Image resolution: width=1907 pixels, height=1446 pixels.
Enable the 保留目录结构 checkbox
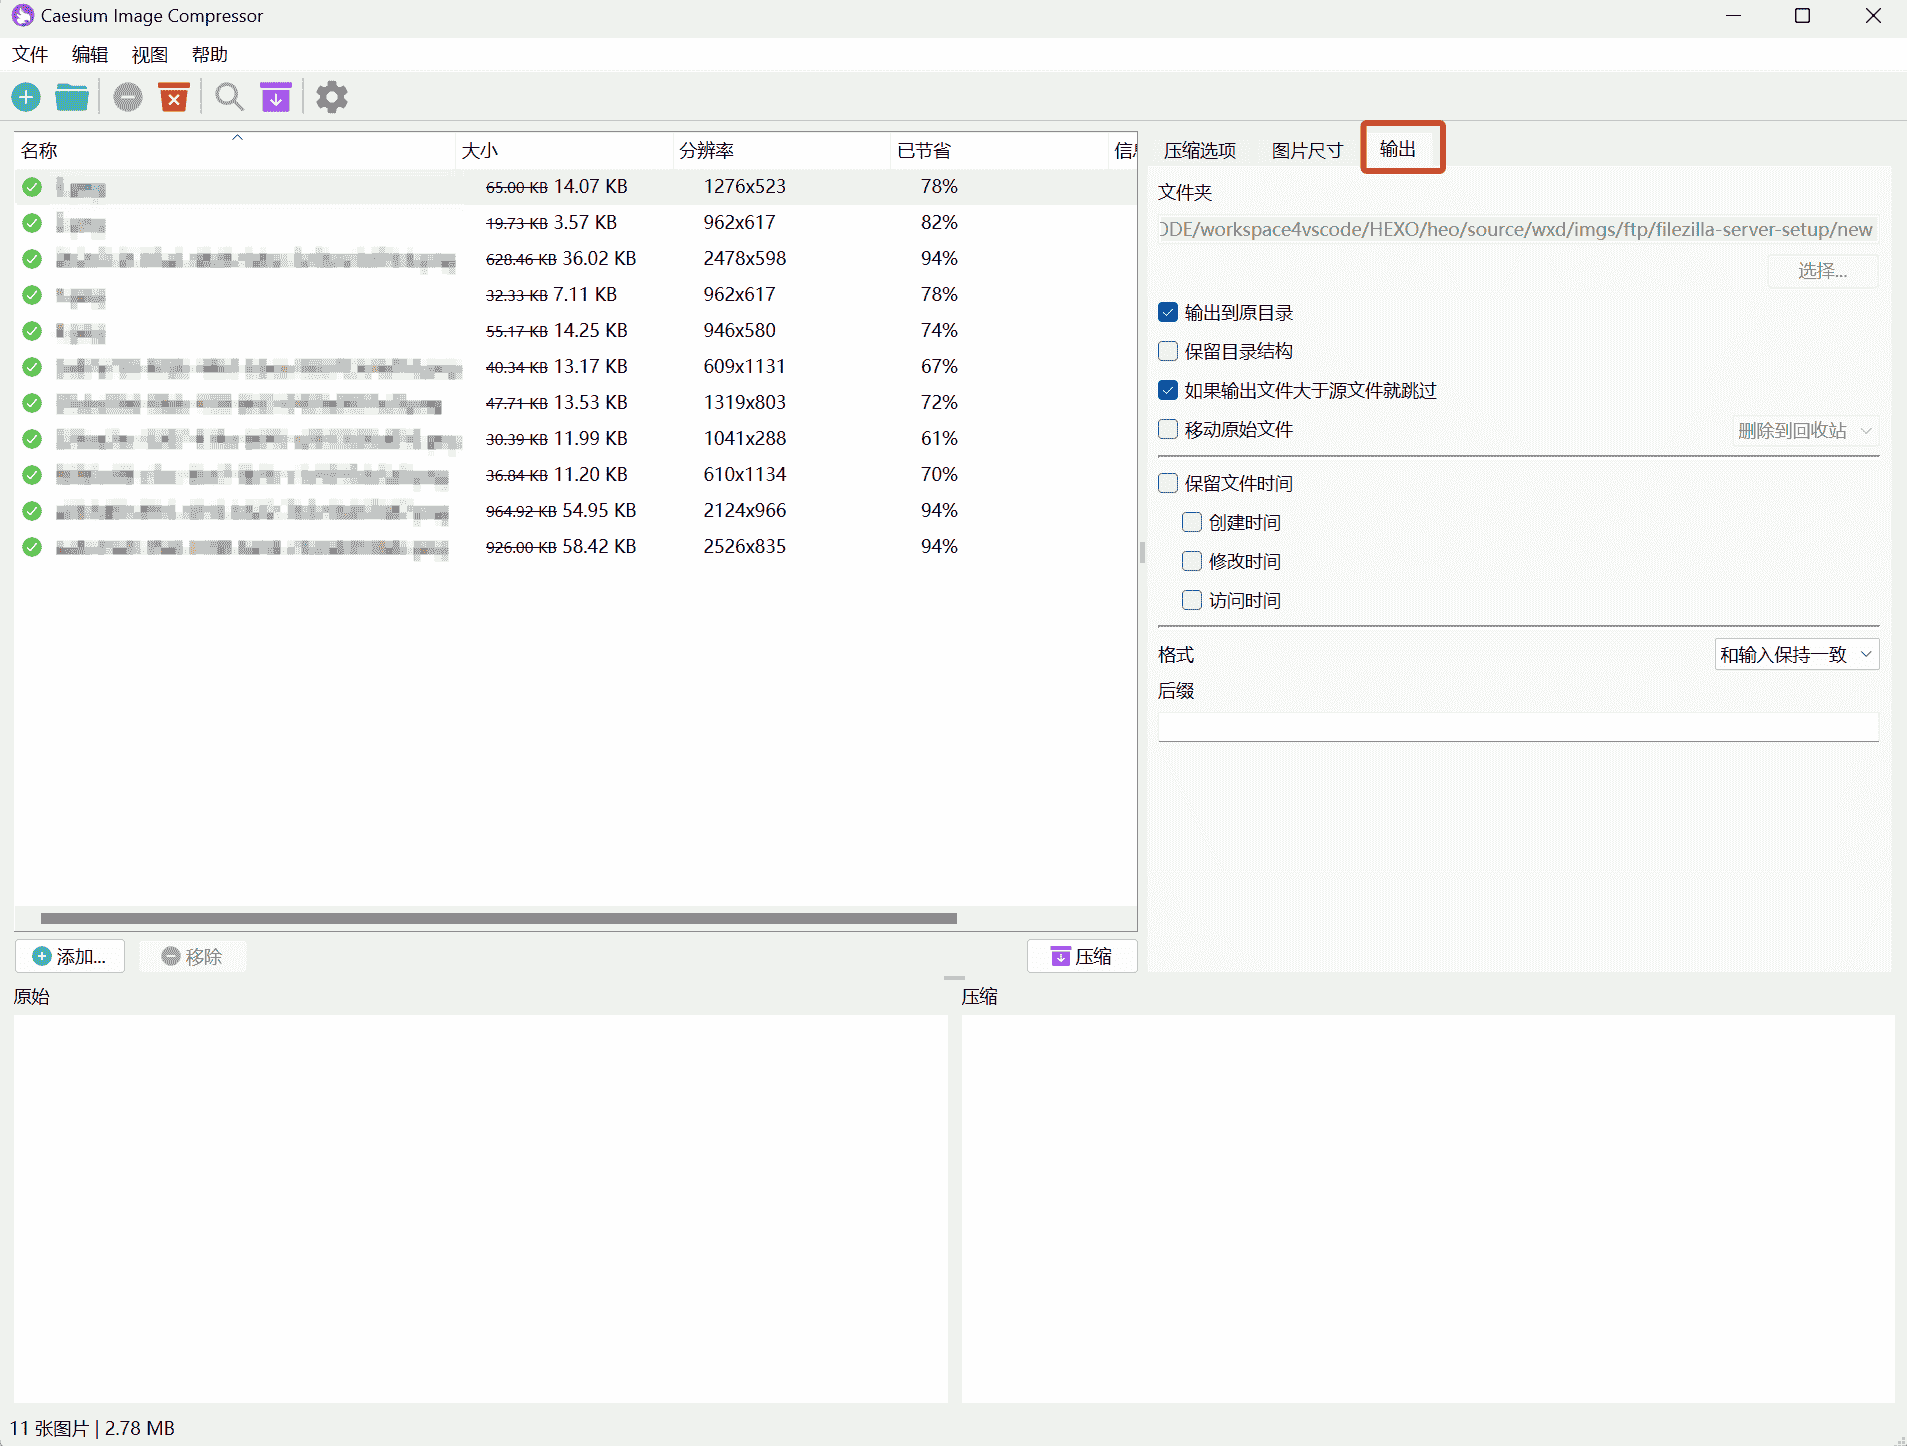(1168, 351)
